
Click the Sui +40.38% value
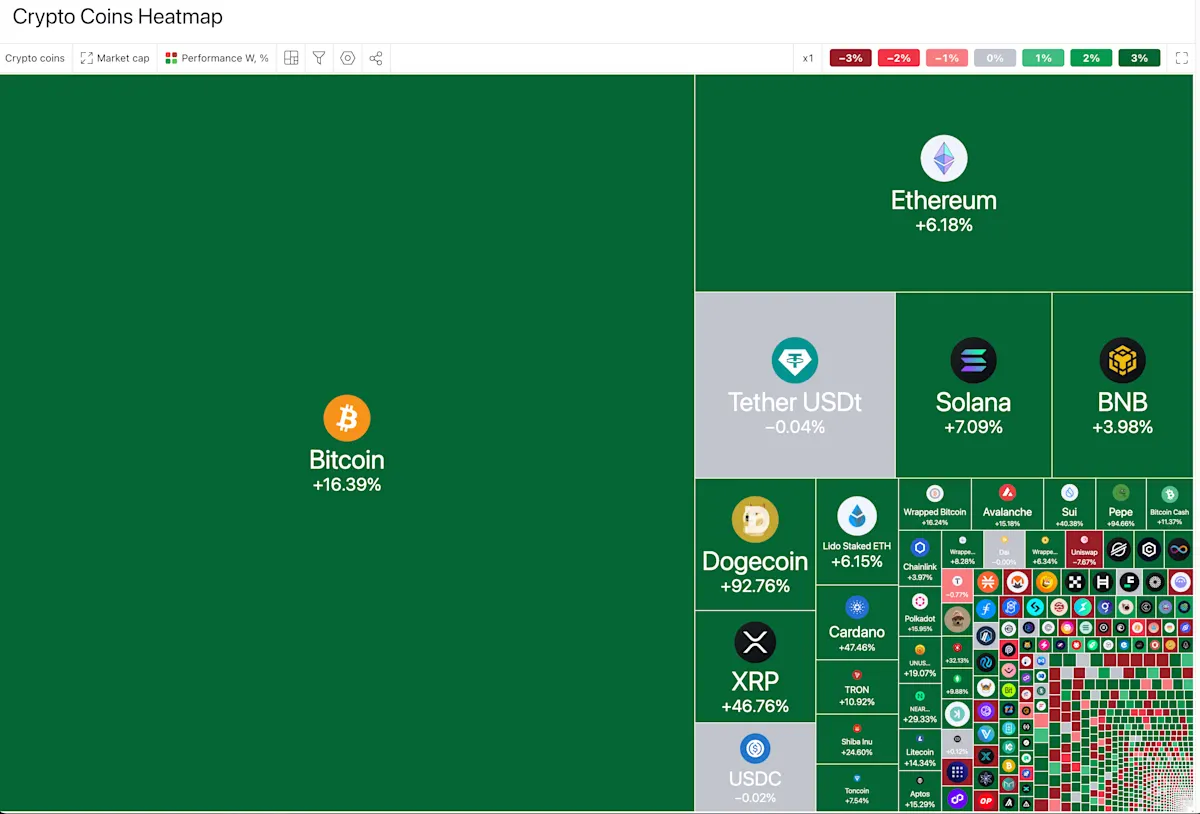(1069, 523)
